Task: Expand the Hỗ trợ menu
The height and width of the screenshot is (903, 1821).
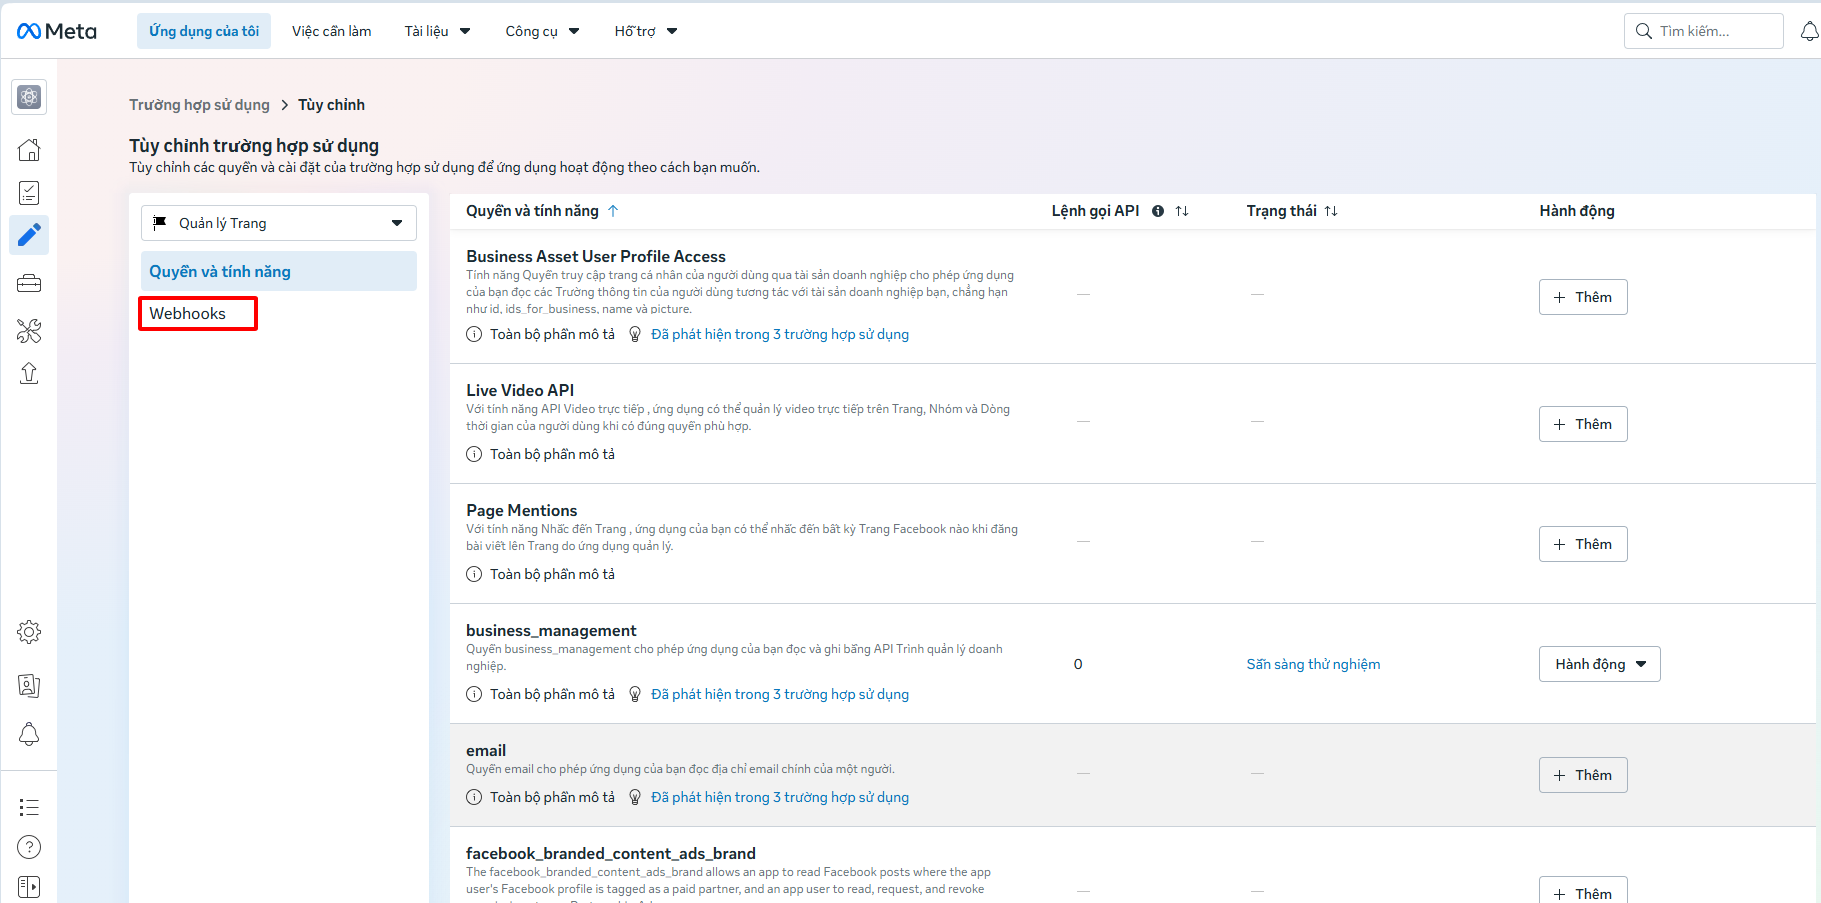Action: coord(646,31)
